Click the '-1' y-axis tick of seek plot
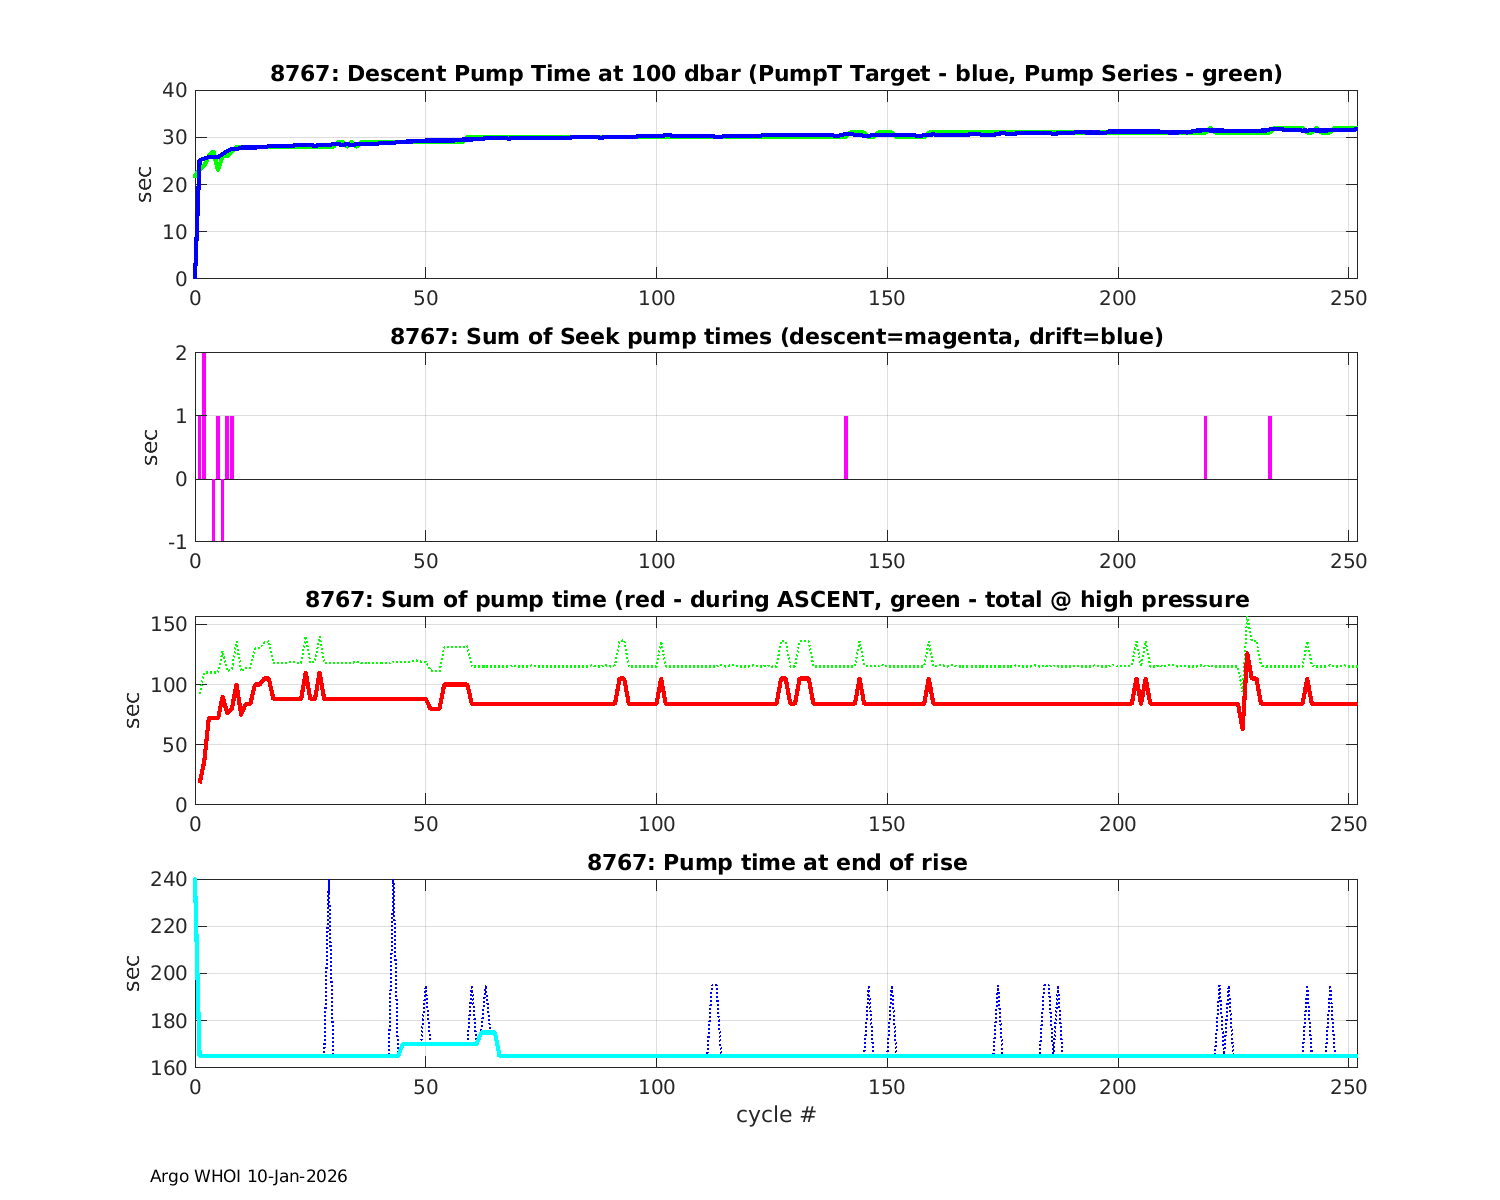The width and height of the screenshot is (1500, 1200). [x=176, y=542]
